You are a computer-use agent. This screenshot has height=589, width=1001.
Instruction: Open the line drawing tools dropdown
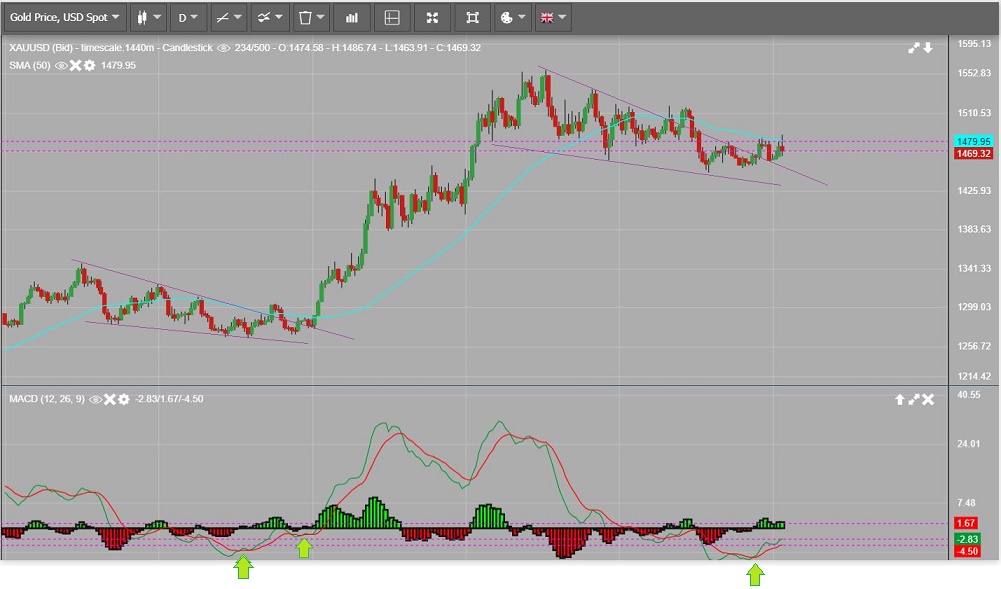(229, 18)
